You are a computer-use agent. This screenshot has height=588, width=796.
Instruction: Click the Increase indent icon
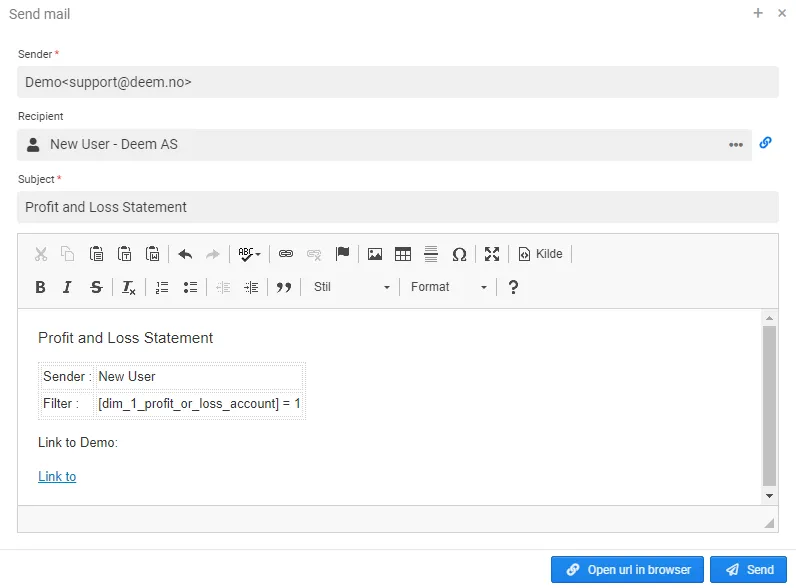(x=251, y=287)
